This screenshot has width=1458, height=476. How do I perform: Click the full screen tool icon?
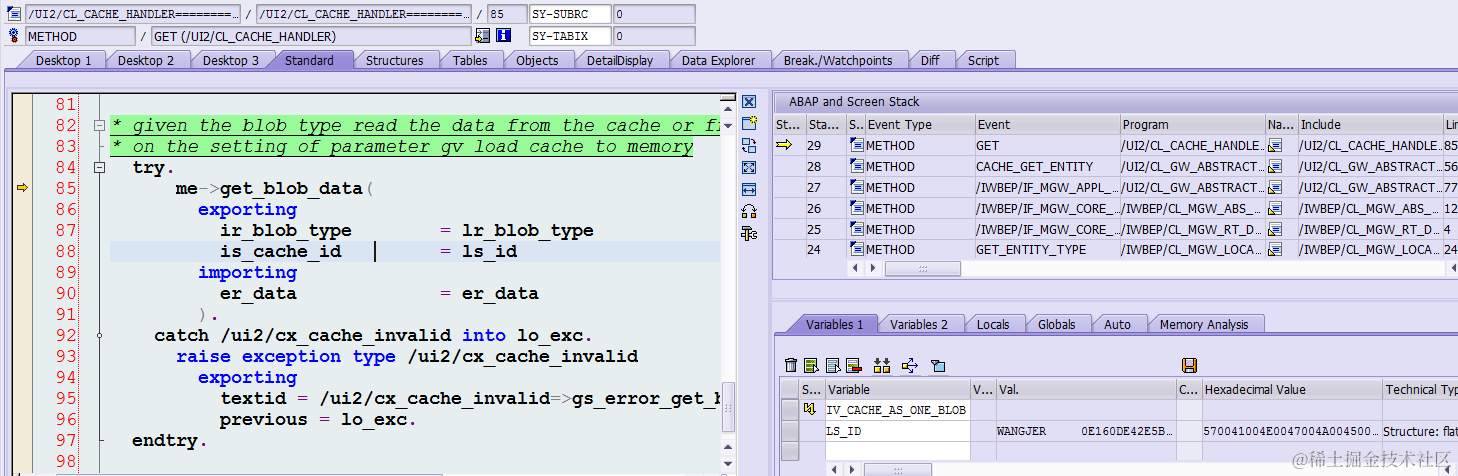click(x=749, y=167)
